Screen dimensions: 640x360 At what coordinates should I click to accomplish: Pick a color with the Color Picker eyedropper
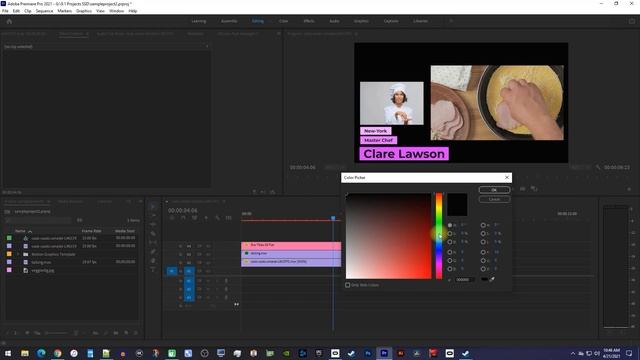coord(492,280)
